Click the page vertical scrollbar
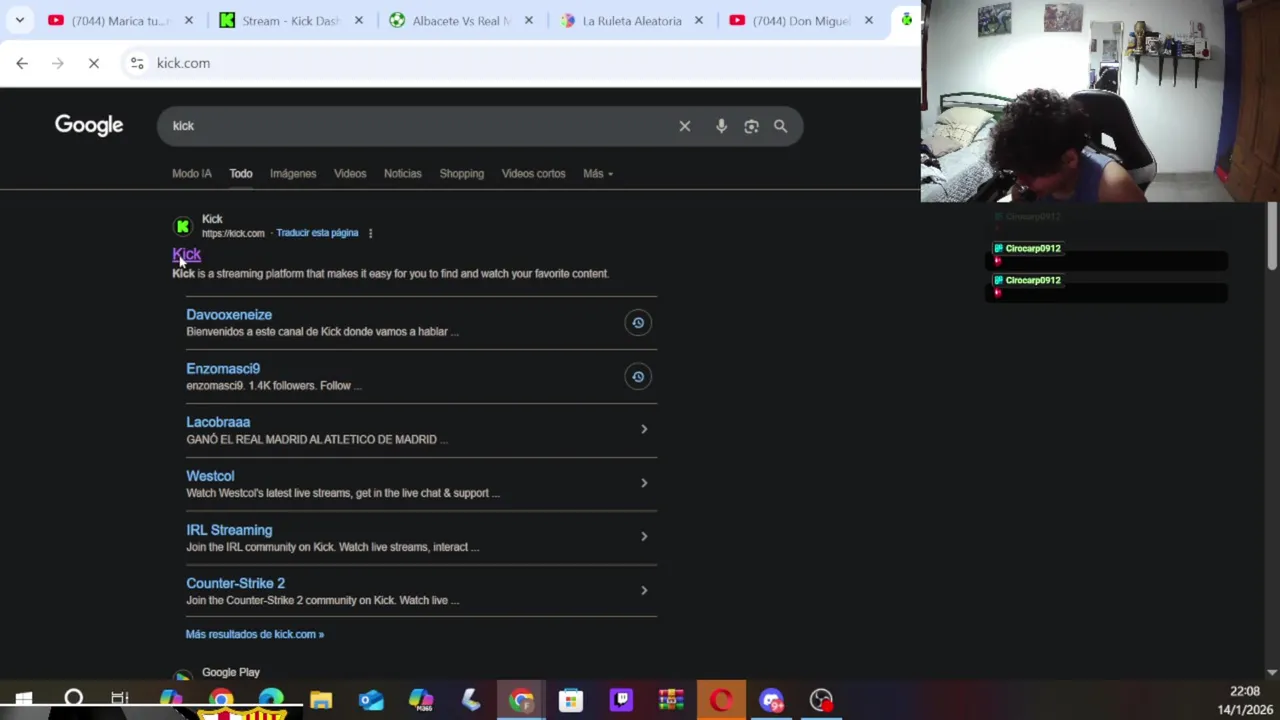Viewport: 1280px width, 720px height. [x=1272, y=236]
